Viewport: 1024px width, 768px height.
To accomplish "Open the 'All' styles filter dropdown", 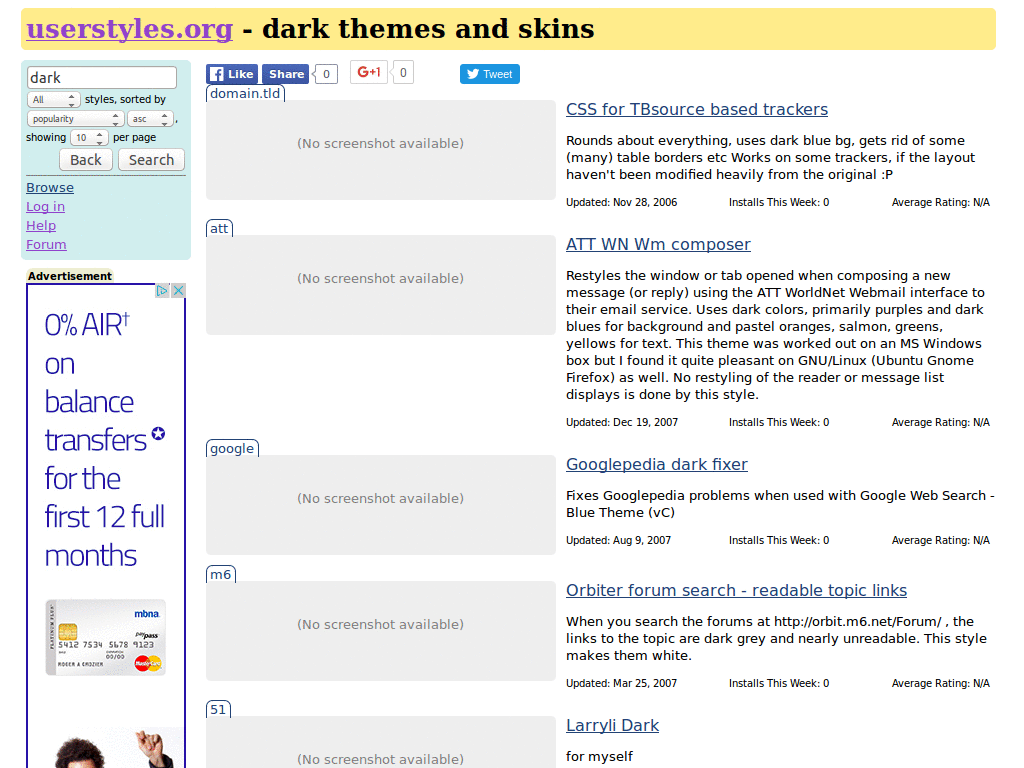I will pos(54,99).
